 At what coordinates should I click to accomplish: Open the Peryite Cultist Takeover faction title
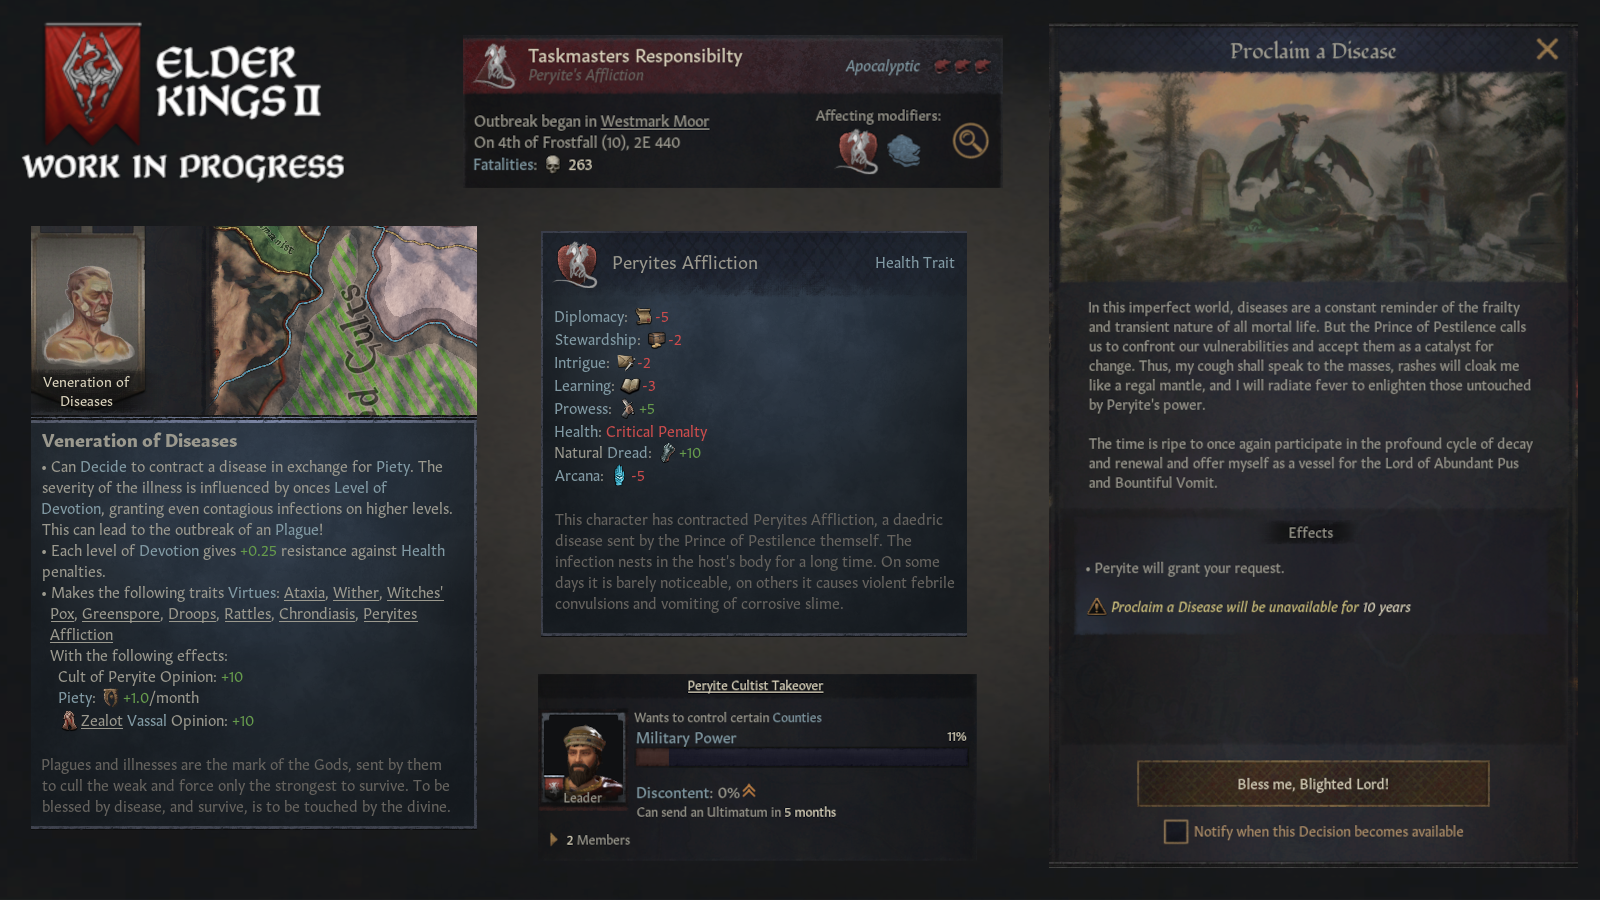[x=755, y=686]
